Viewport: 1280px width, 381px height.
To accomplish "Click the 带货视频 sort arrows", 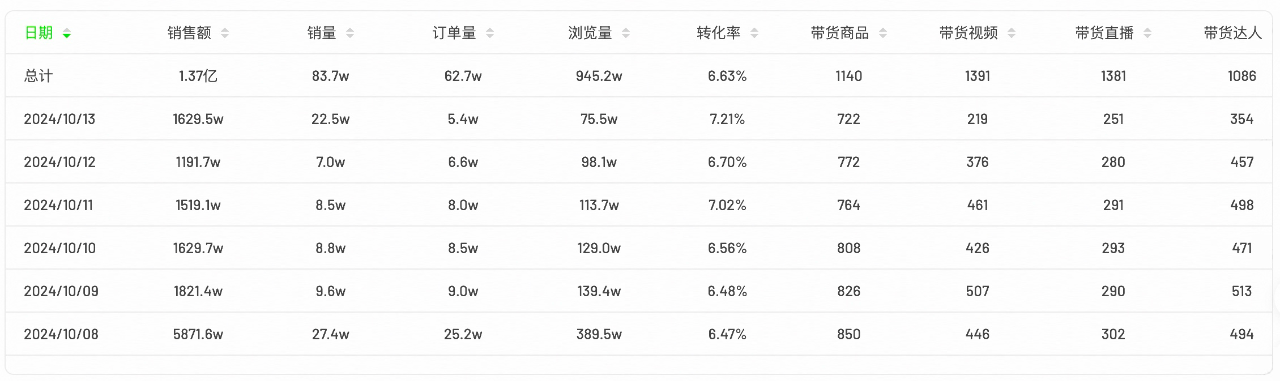I will coord(1012,33).
